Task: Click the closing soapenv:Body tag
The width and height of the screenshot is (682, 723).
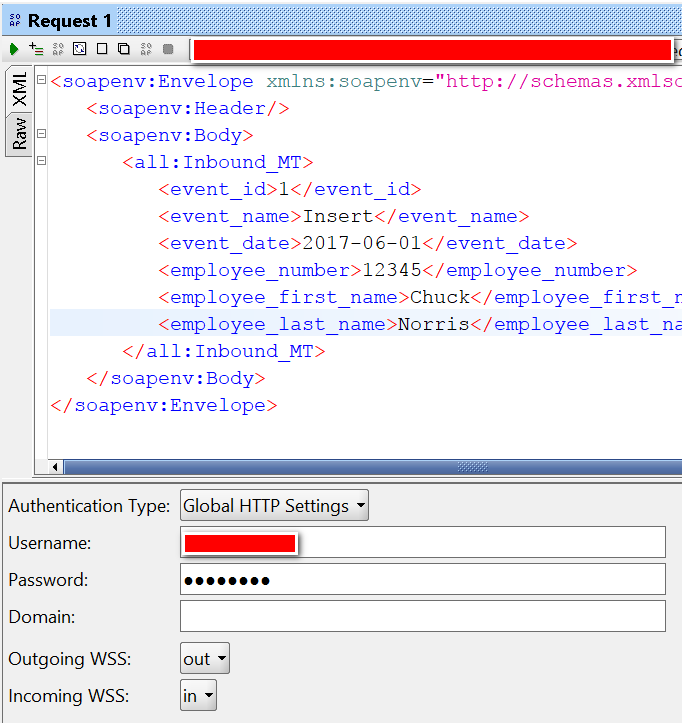Action: point(176,379)
